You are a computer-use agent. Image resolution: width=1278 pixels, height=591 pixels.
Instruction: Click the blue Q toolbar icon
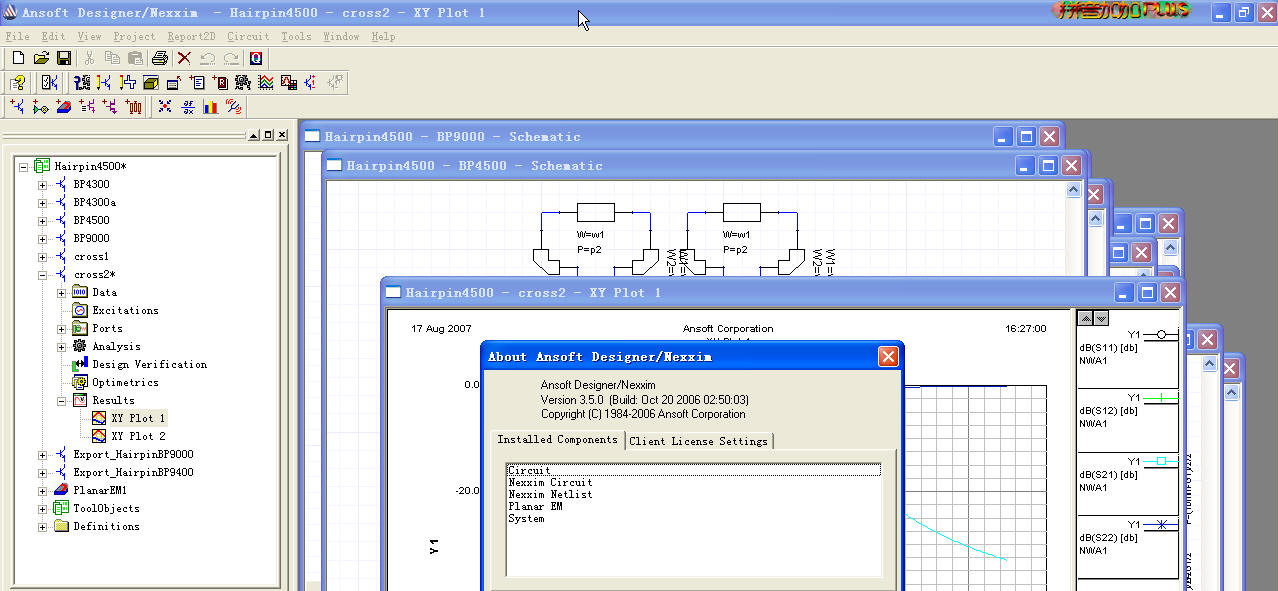point(256,59)
